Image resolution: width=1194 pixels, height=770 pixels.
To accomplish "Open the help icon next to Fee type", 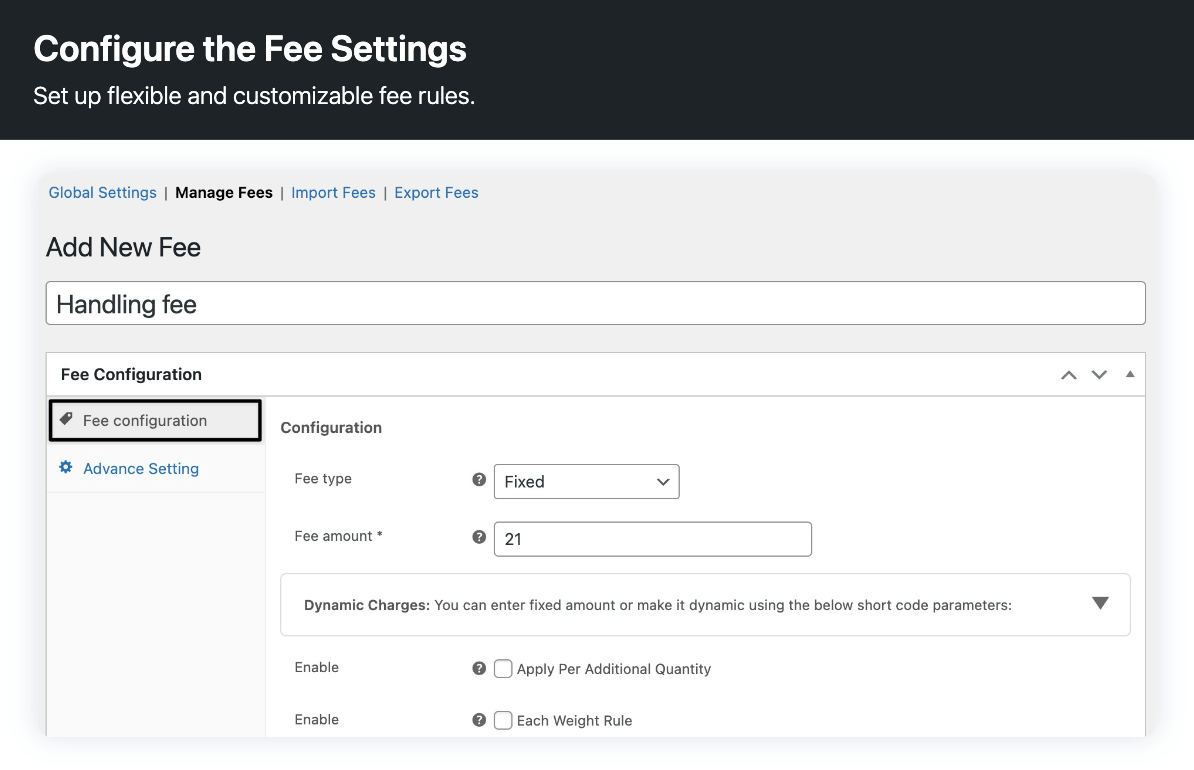I will (478, 479).
